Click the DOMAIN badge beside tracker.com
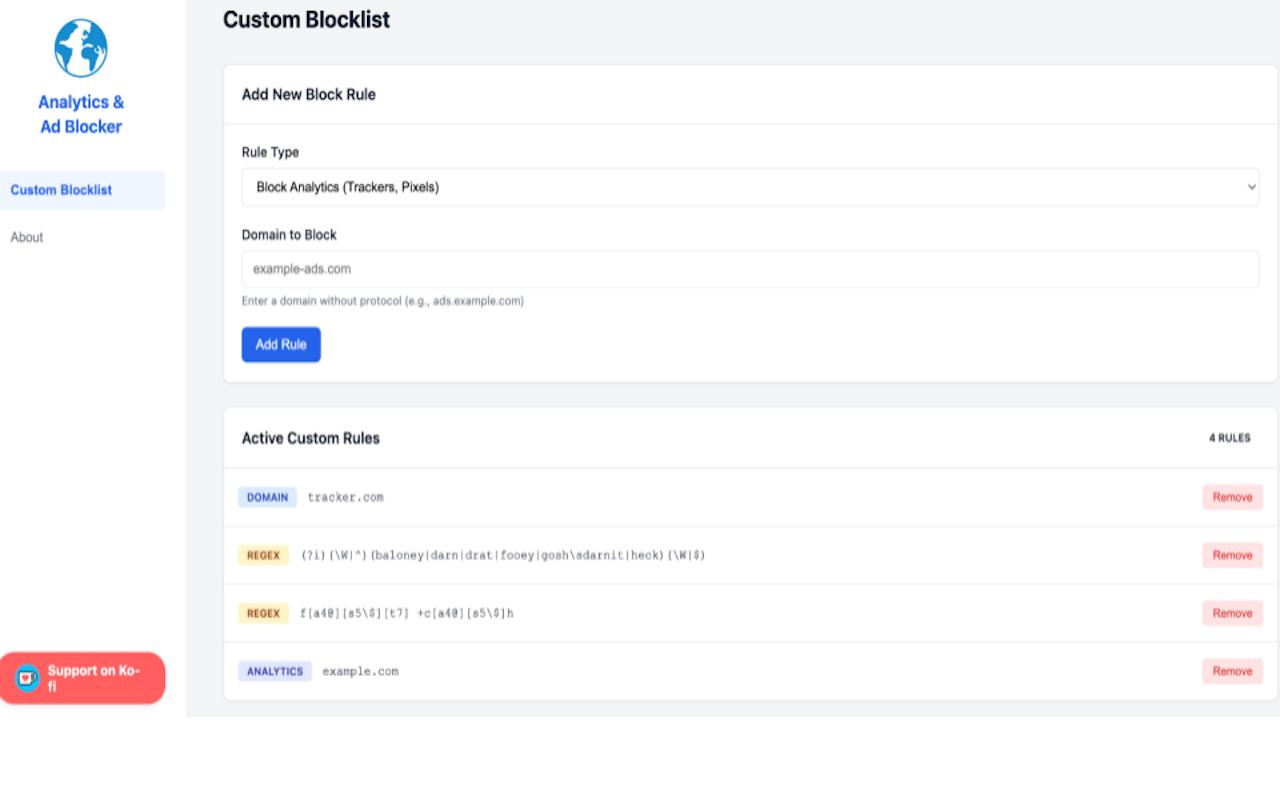The height and width of the screenshot is (800, 1280). 267,497
